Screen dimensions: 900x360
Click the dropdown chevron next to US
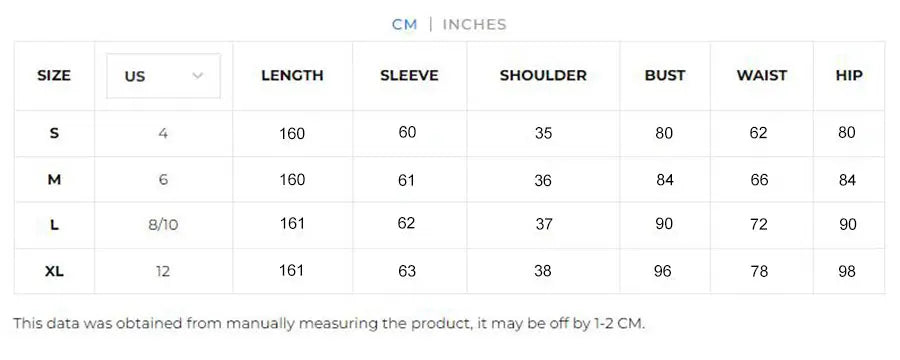pyautogui.click(x=197, y=76)
